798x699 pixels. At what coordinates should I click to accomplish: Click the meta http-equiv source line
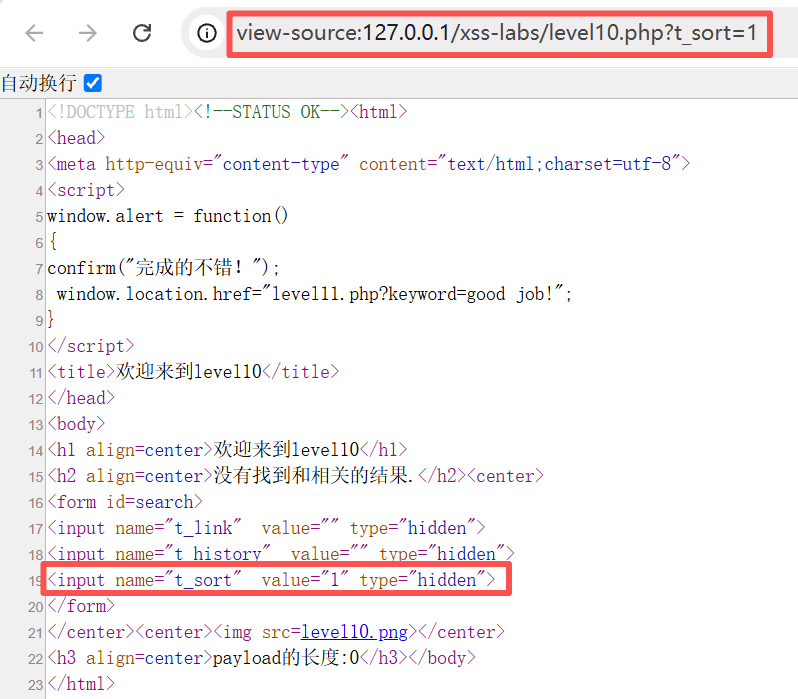(368, 164)
